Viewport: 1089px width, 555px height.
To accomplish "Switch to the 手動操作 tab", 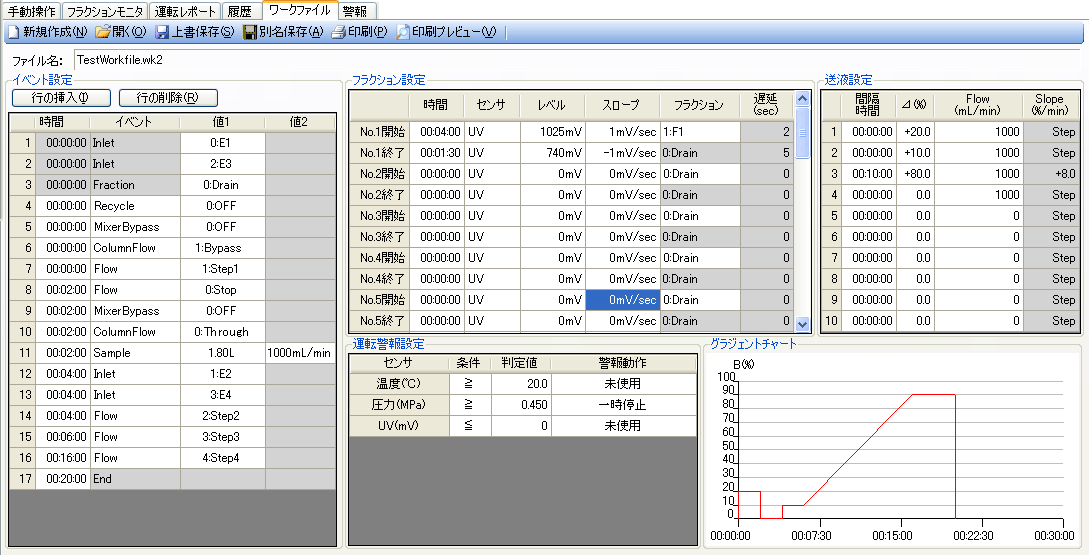I will click(32, 12).
